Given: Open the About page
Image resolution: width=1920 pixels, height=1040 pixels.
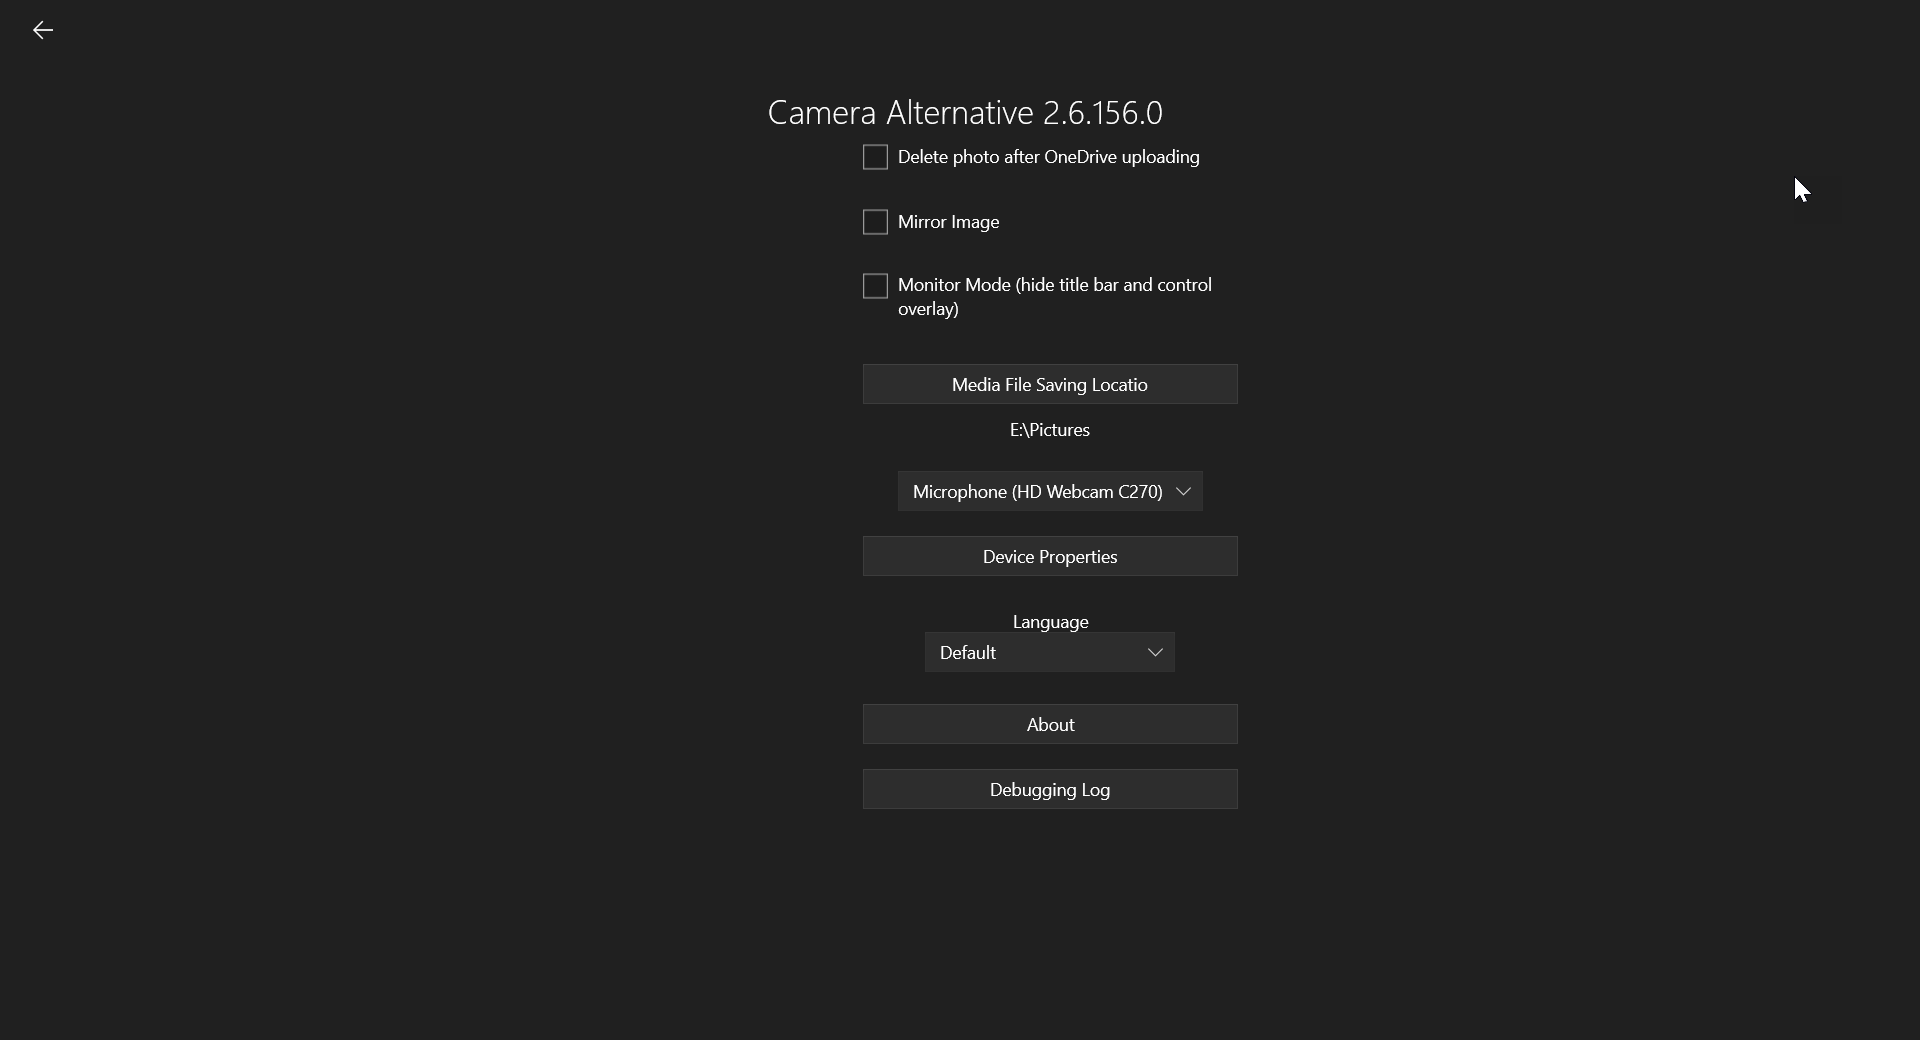Looking at the screenshot, I should tap(1050, 724).
